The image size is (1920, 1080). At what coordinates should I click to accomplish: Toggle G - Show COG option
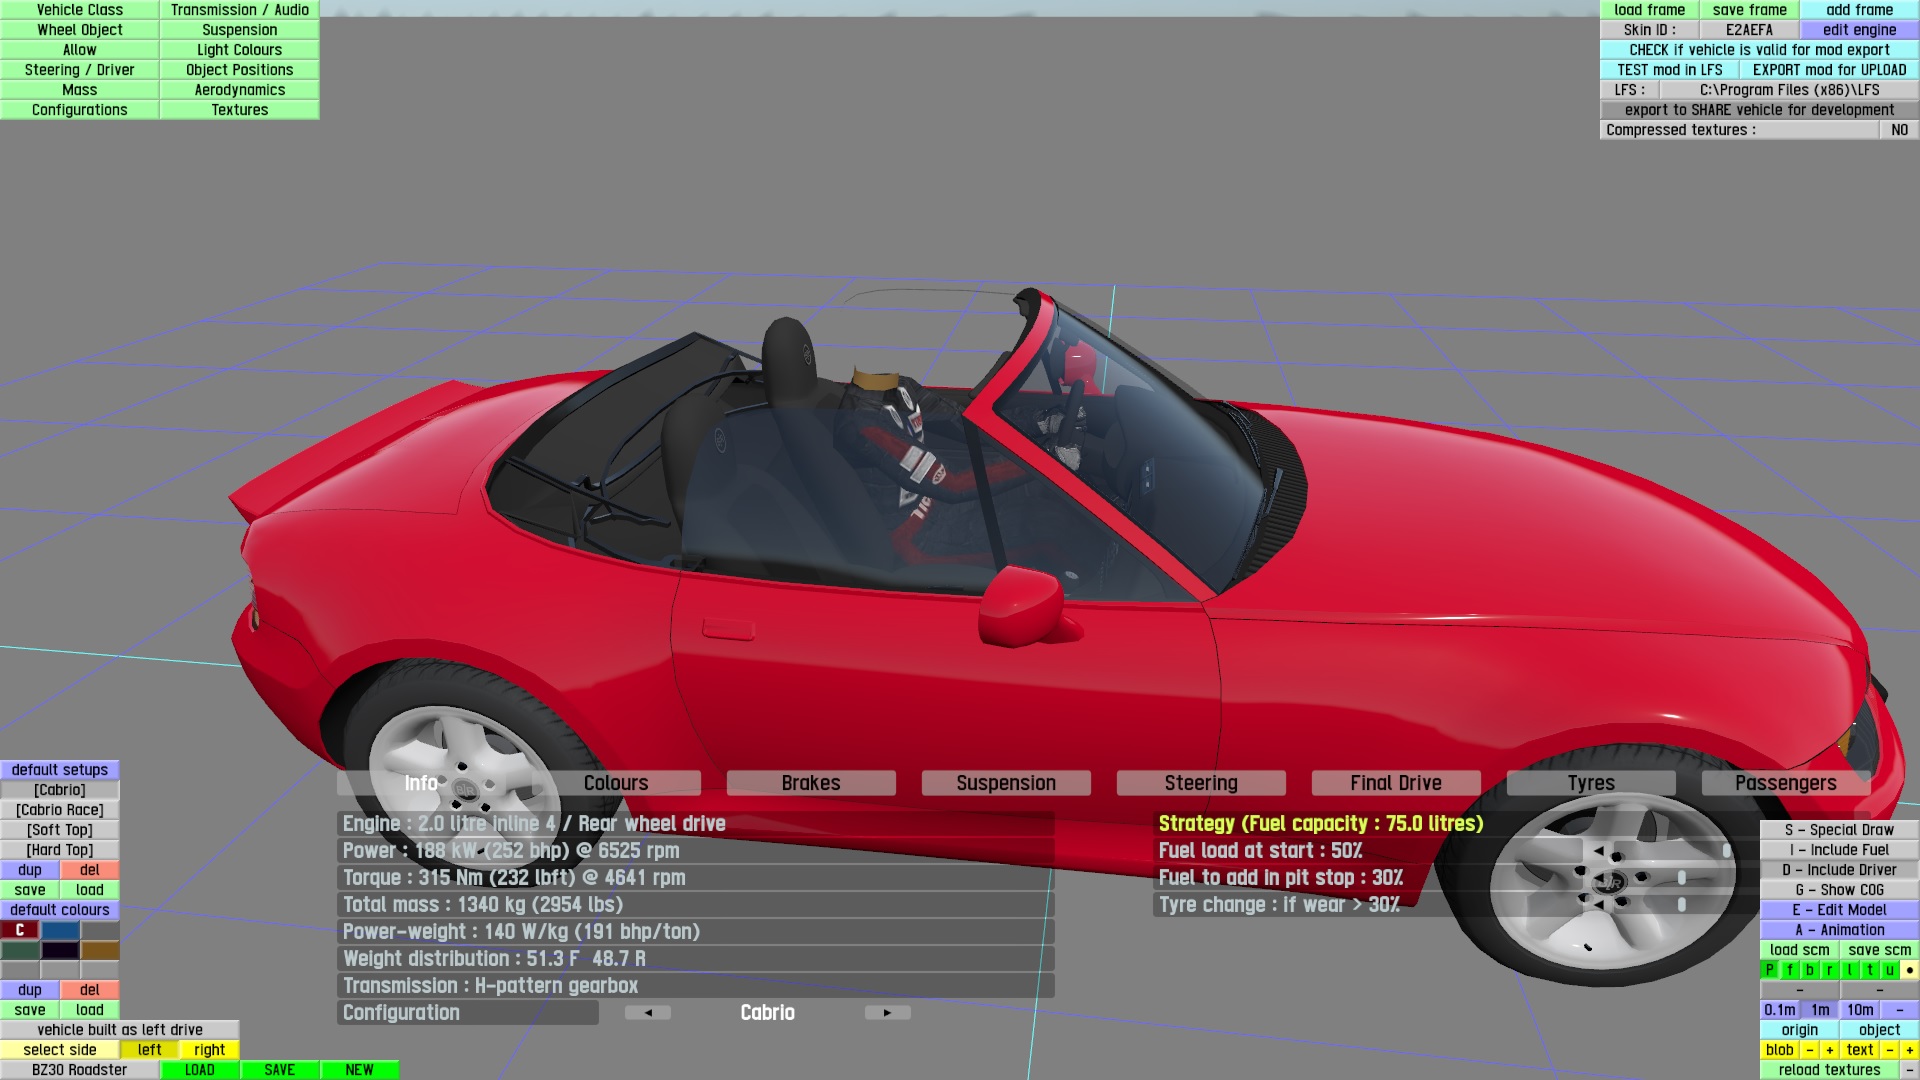[1839, 890]
